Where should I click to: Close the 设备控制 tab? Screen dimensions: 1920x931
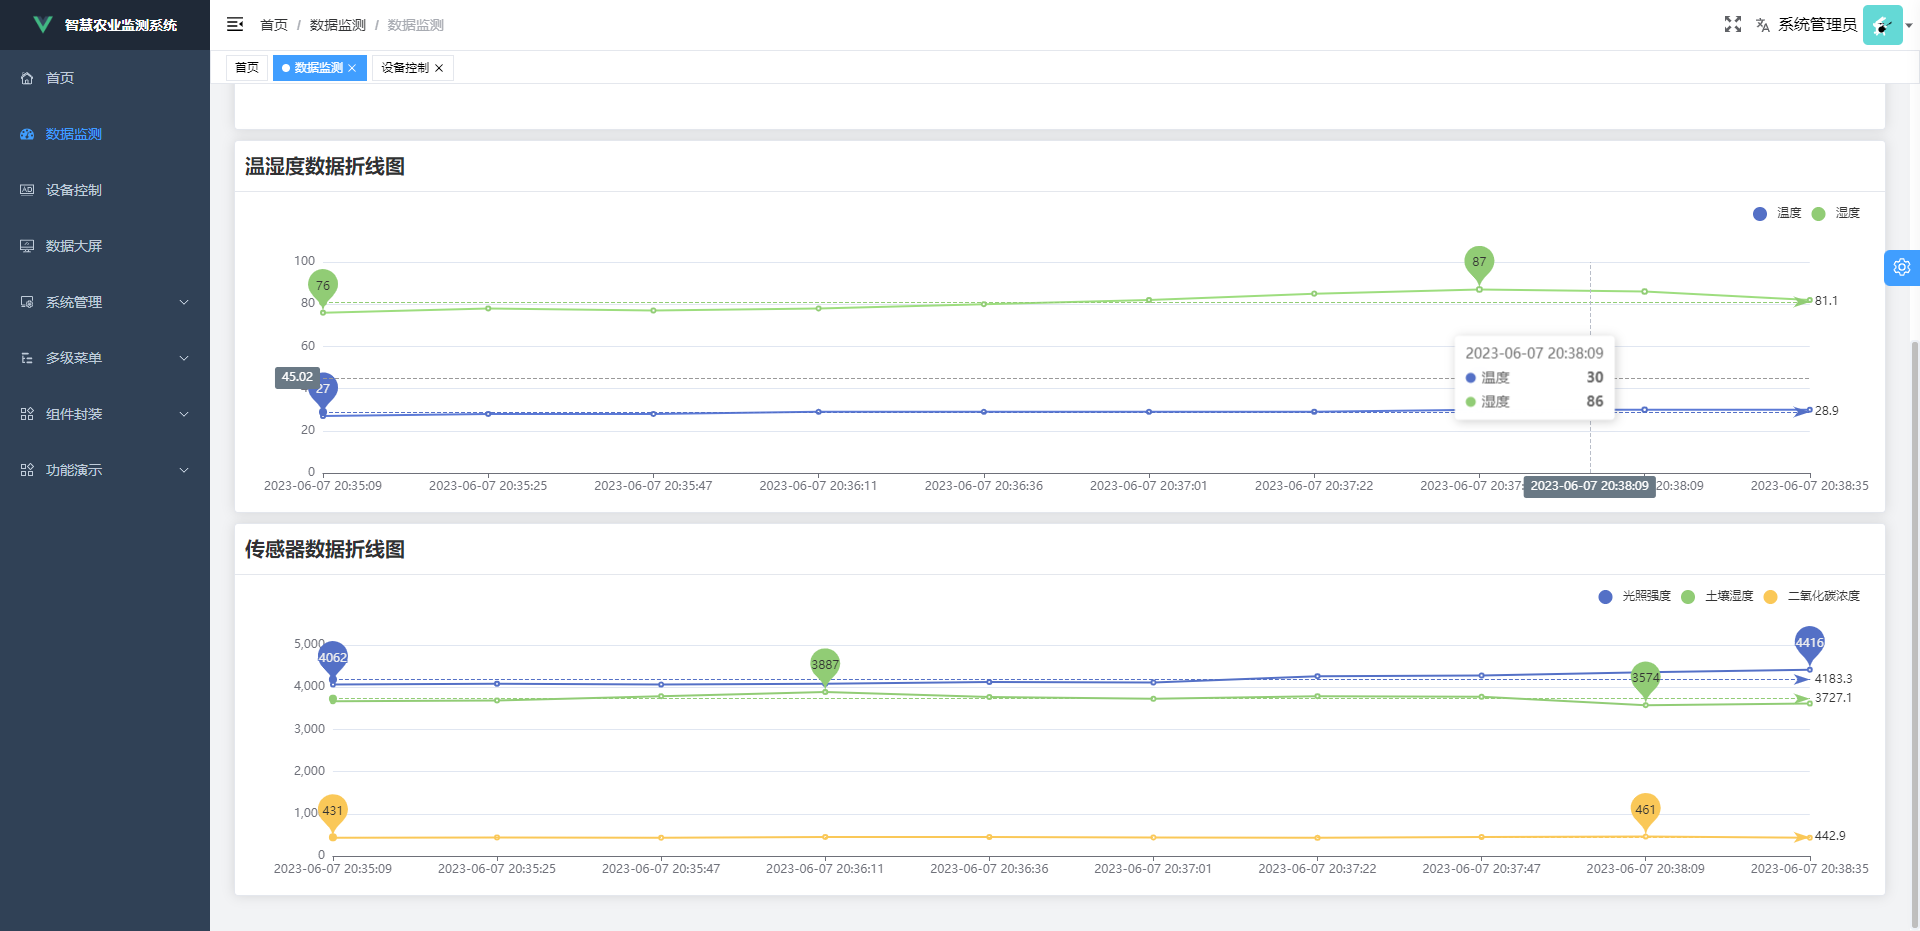point(439,68)
